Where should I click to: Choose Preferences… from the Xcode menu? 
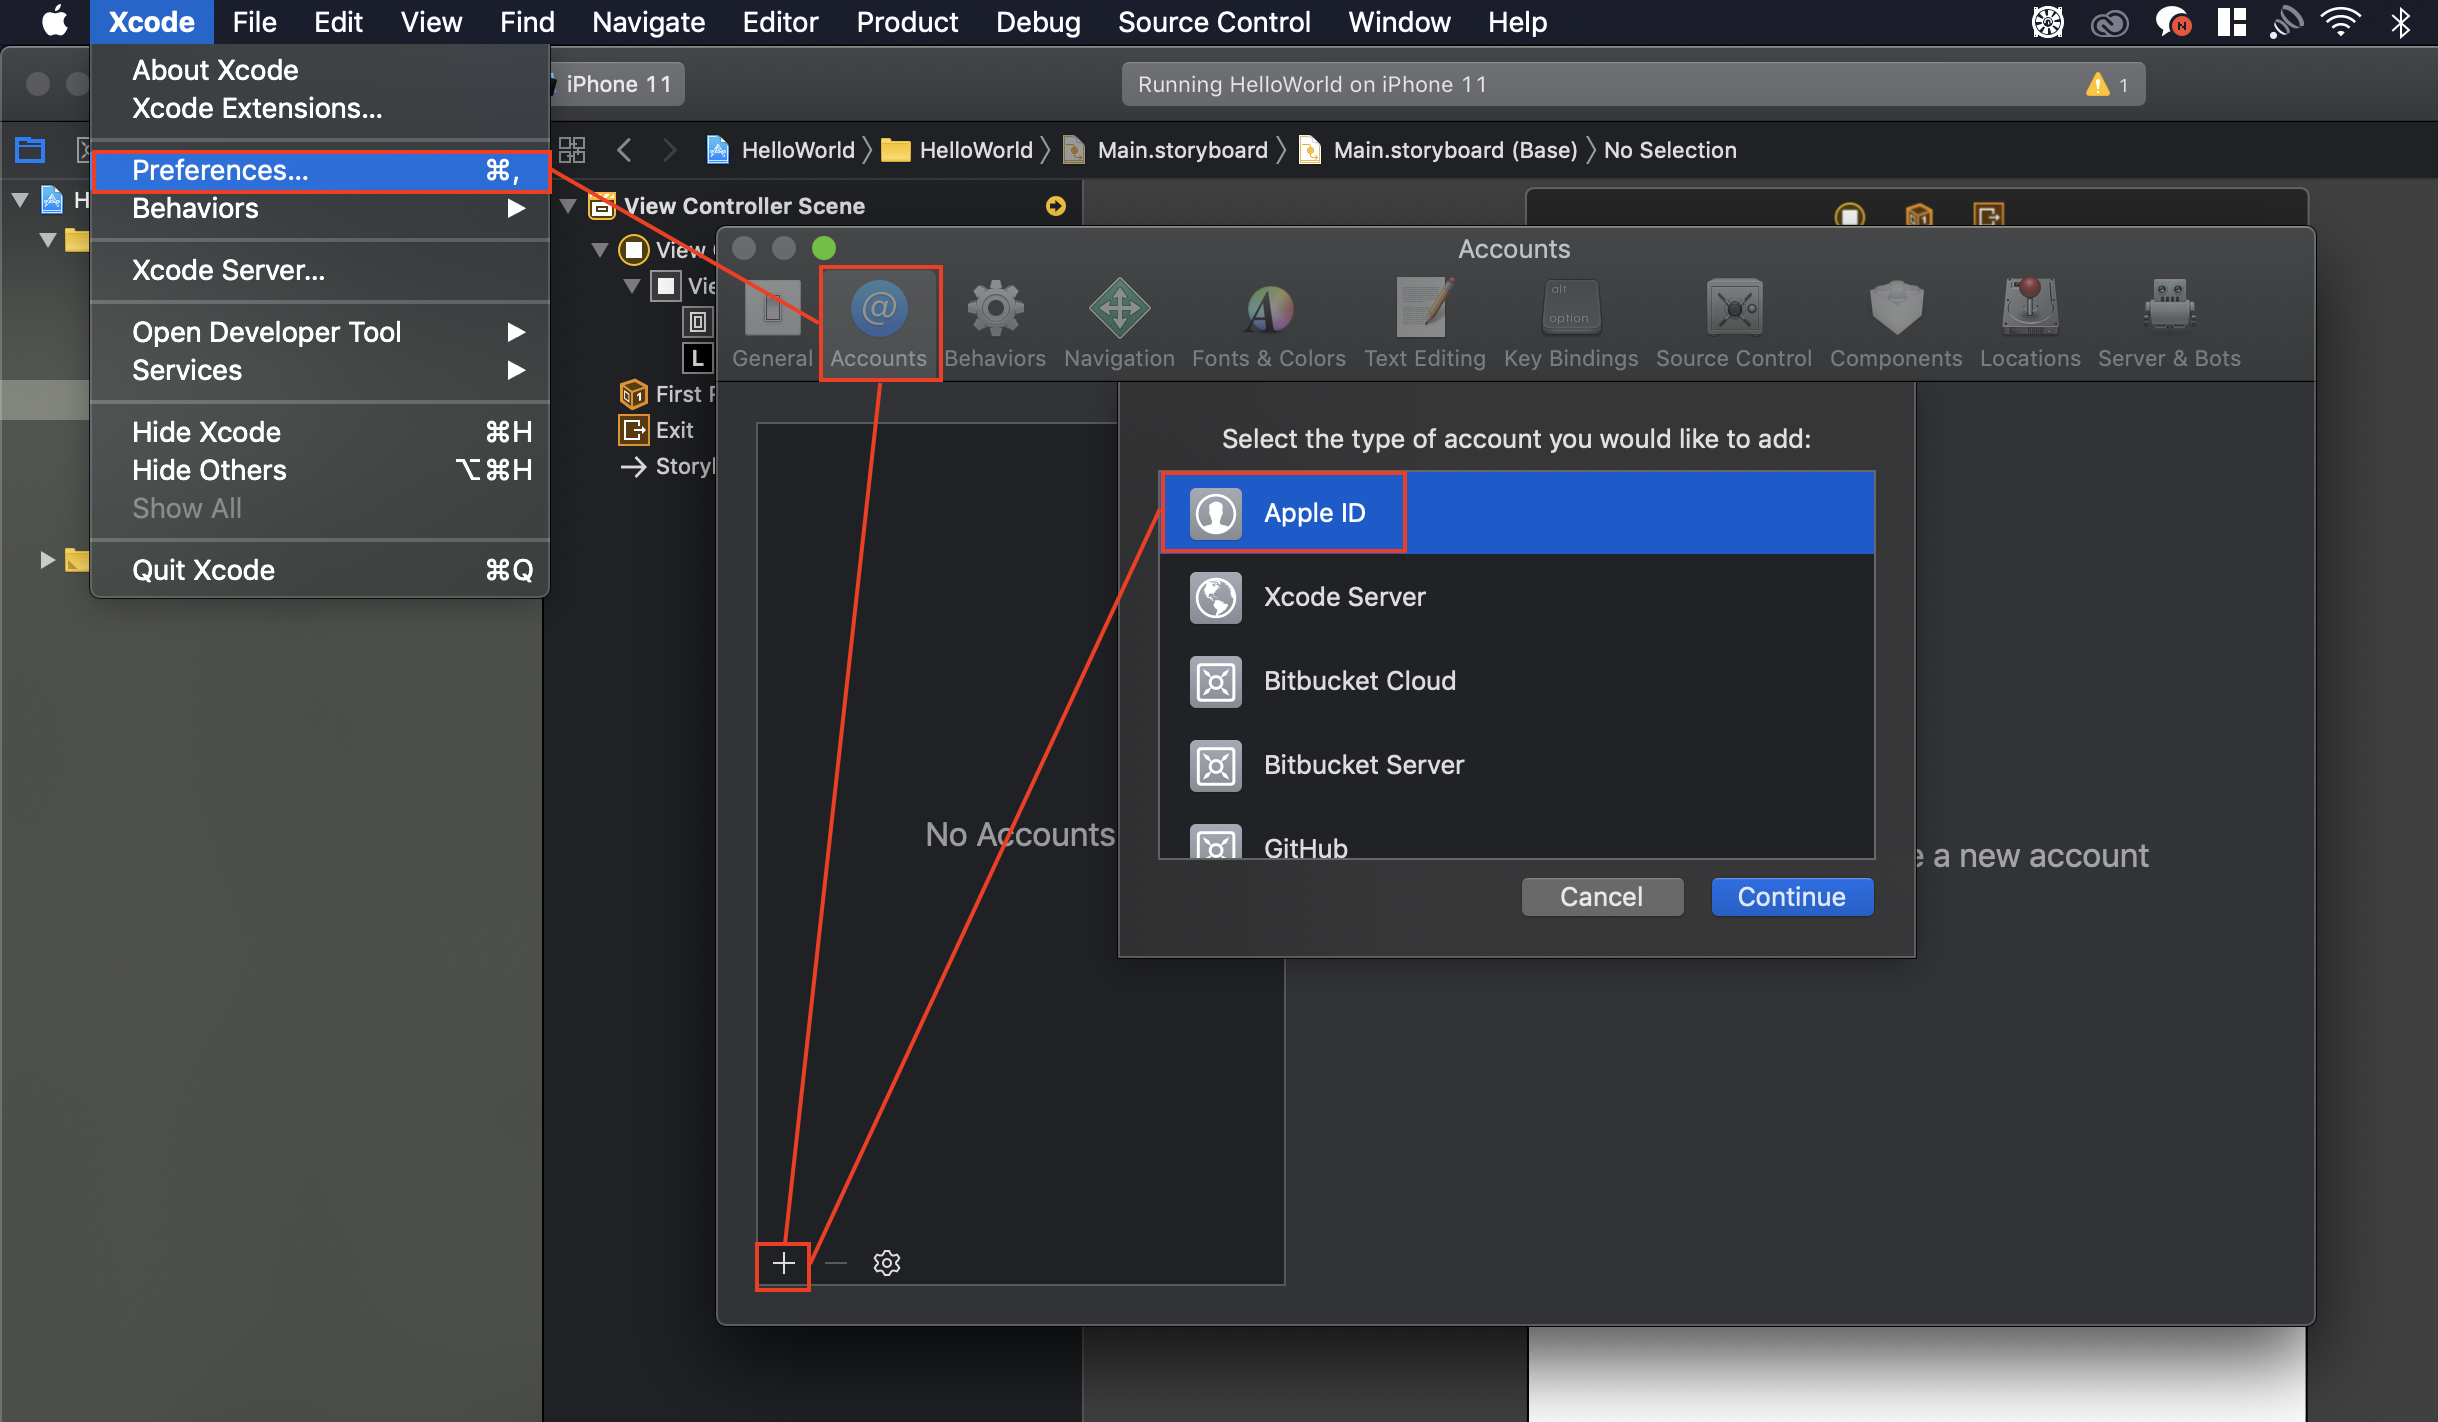tap(320, 170)
